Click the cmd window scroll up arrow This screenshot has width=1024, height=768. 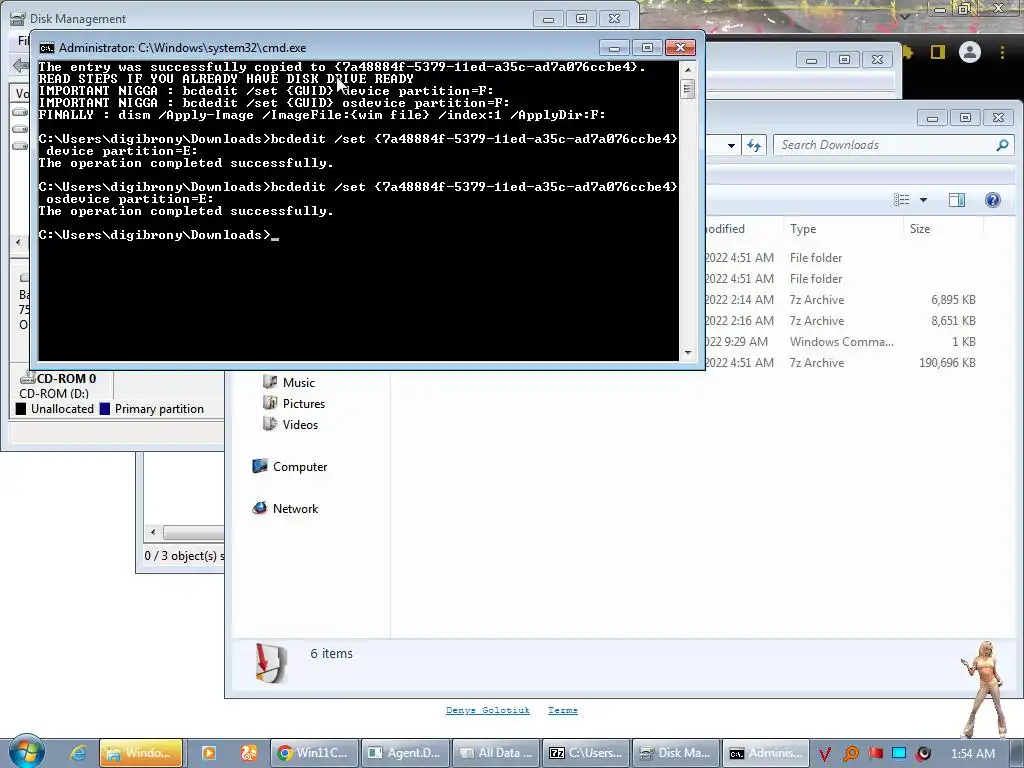pyautogui.click(x=688, y=69)
